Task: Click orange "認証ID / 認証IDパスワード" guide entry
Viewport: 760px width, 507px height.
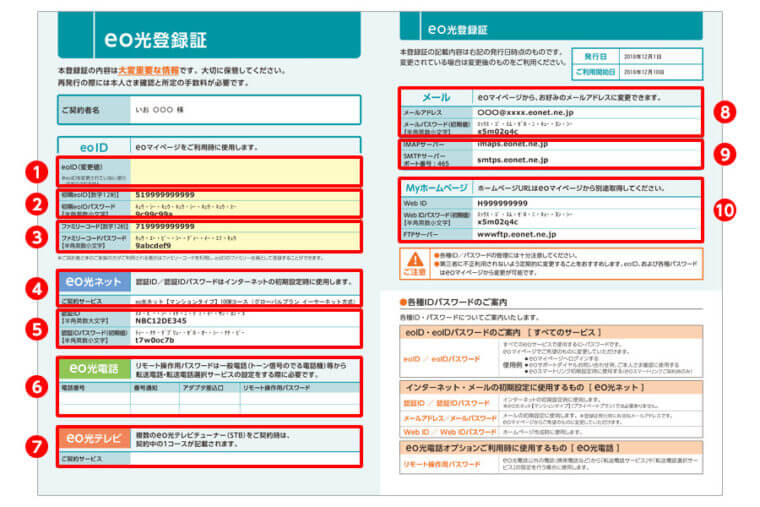Action: click(446, 403)
